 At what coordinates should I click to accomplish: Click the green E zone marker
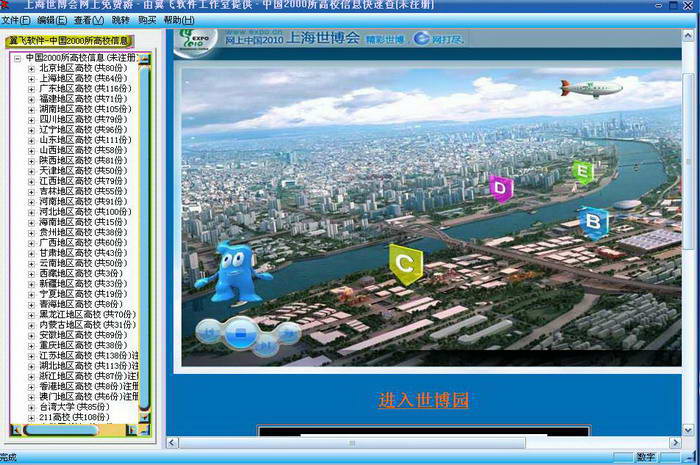[583, 172]
